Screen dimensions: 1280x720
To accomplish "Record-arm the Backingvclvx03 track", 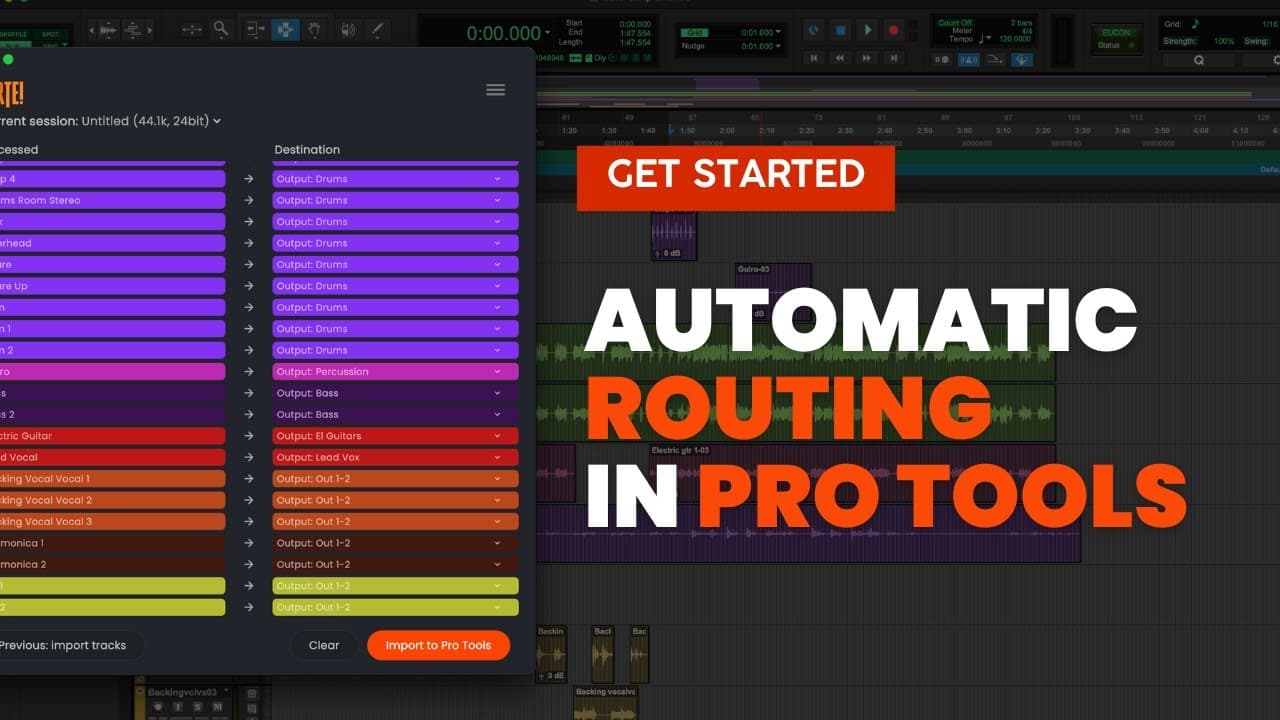I will point(158,707).
